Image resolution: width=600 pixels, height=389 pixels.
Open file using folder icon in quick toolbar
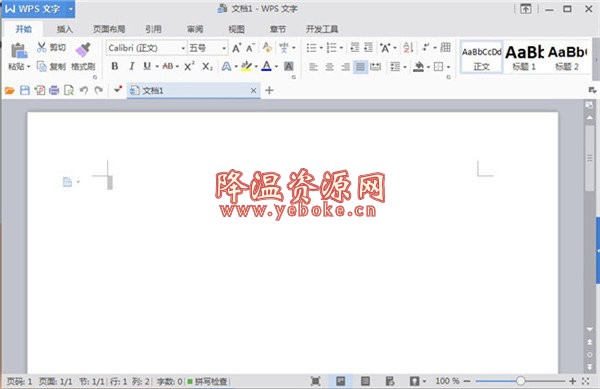click(10, 91)
